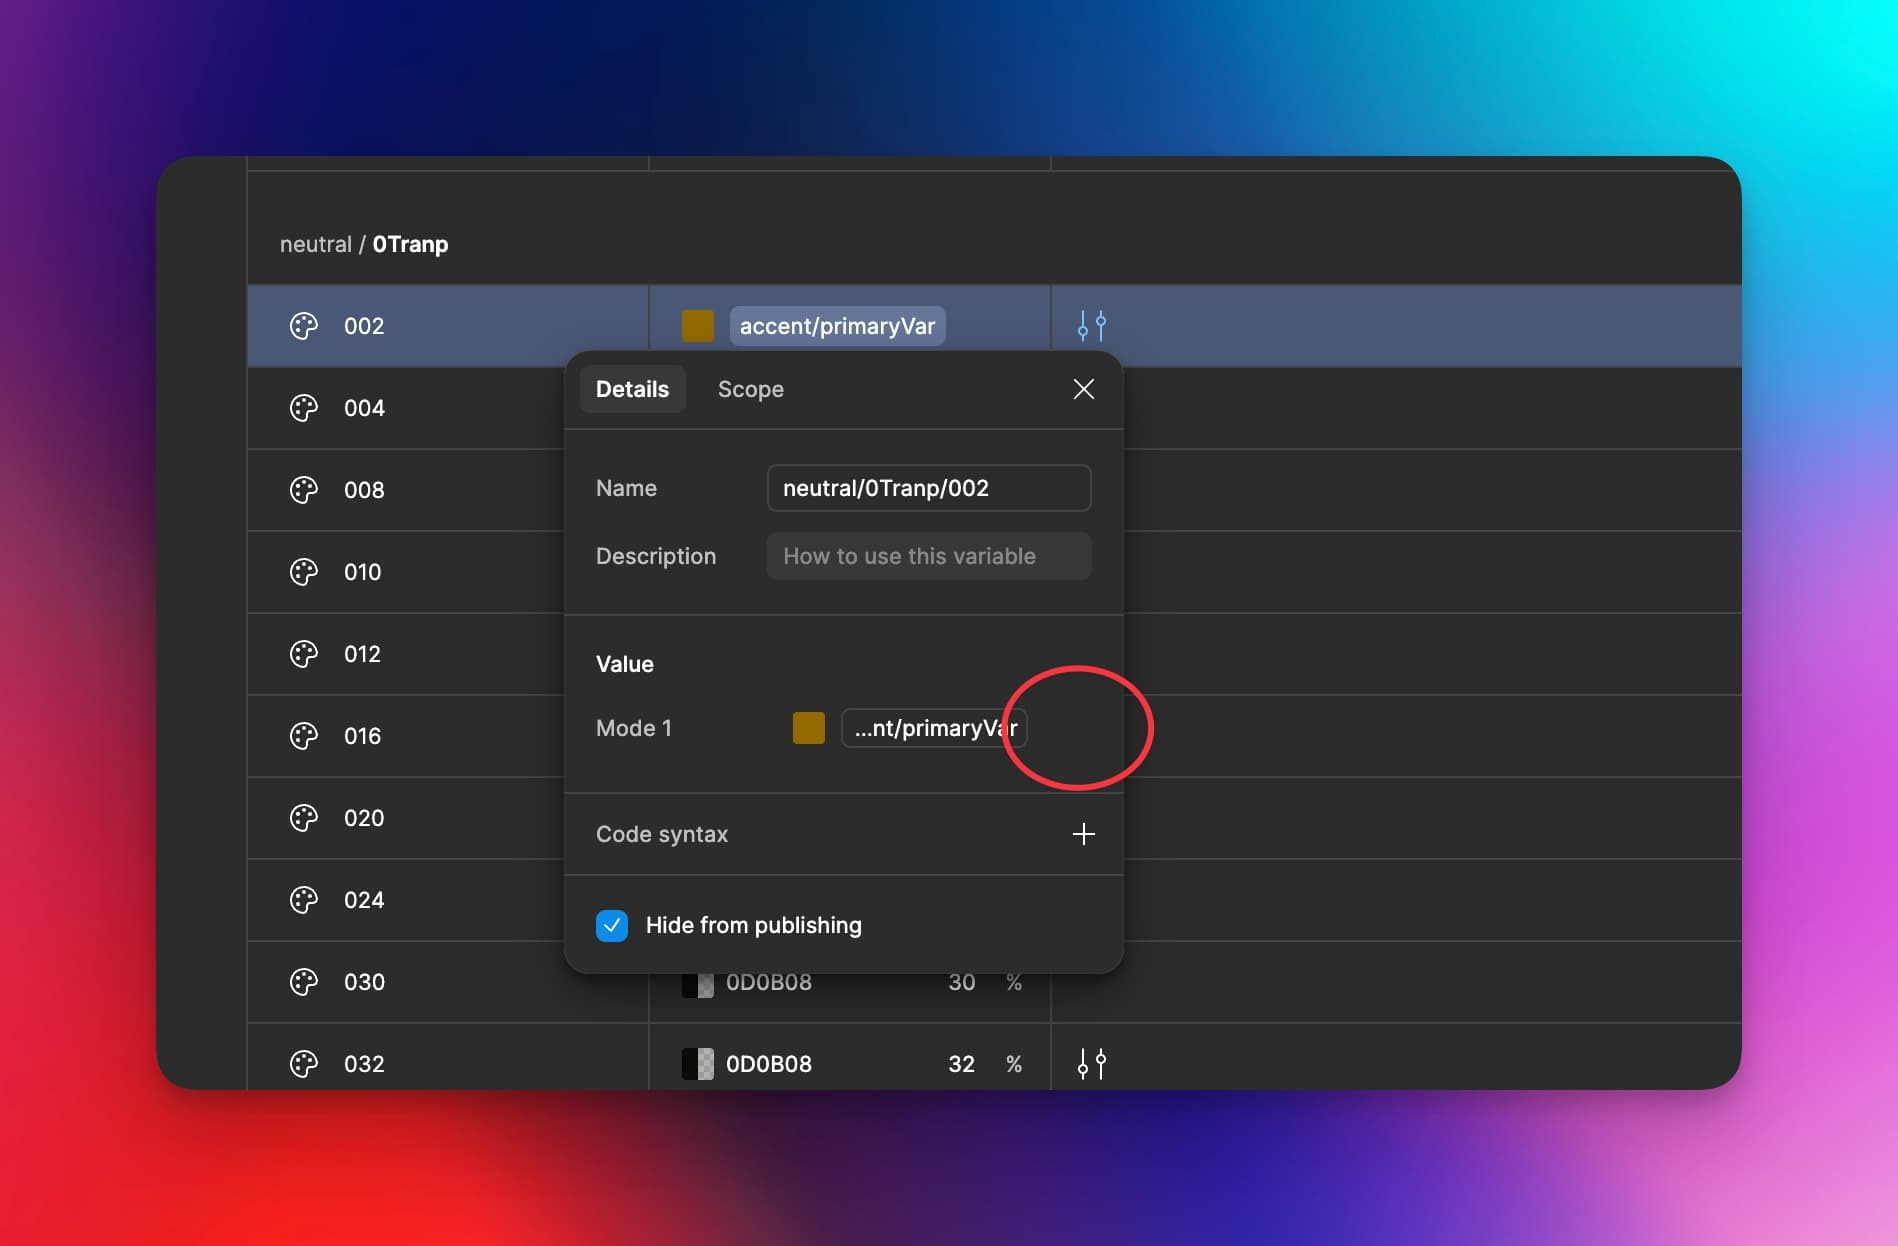Click the color swatch in row 002

[x=698, y=326]
